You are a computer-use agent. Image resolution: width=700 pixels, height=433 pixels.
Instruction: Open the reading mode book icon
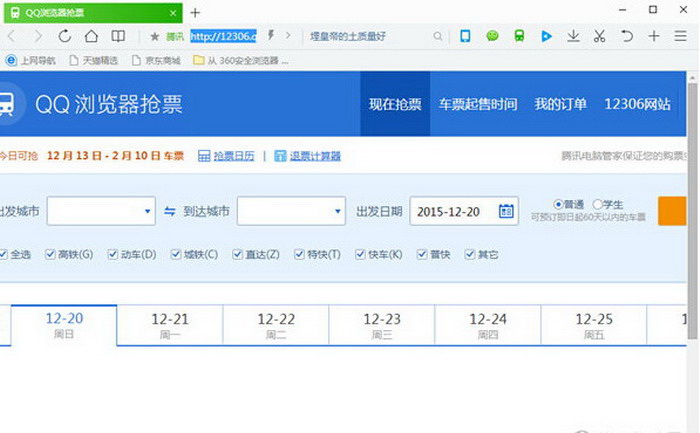[x=118, y=36]
